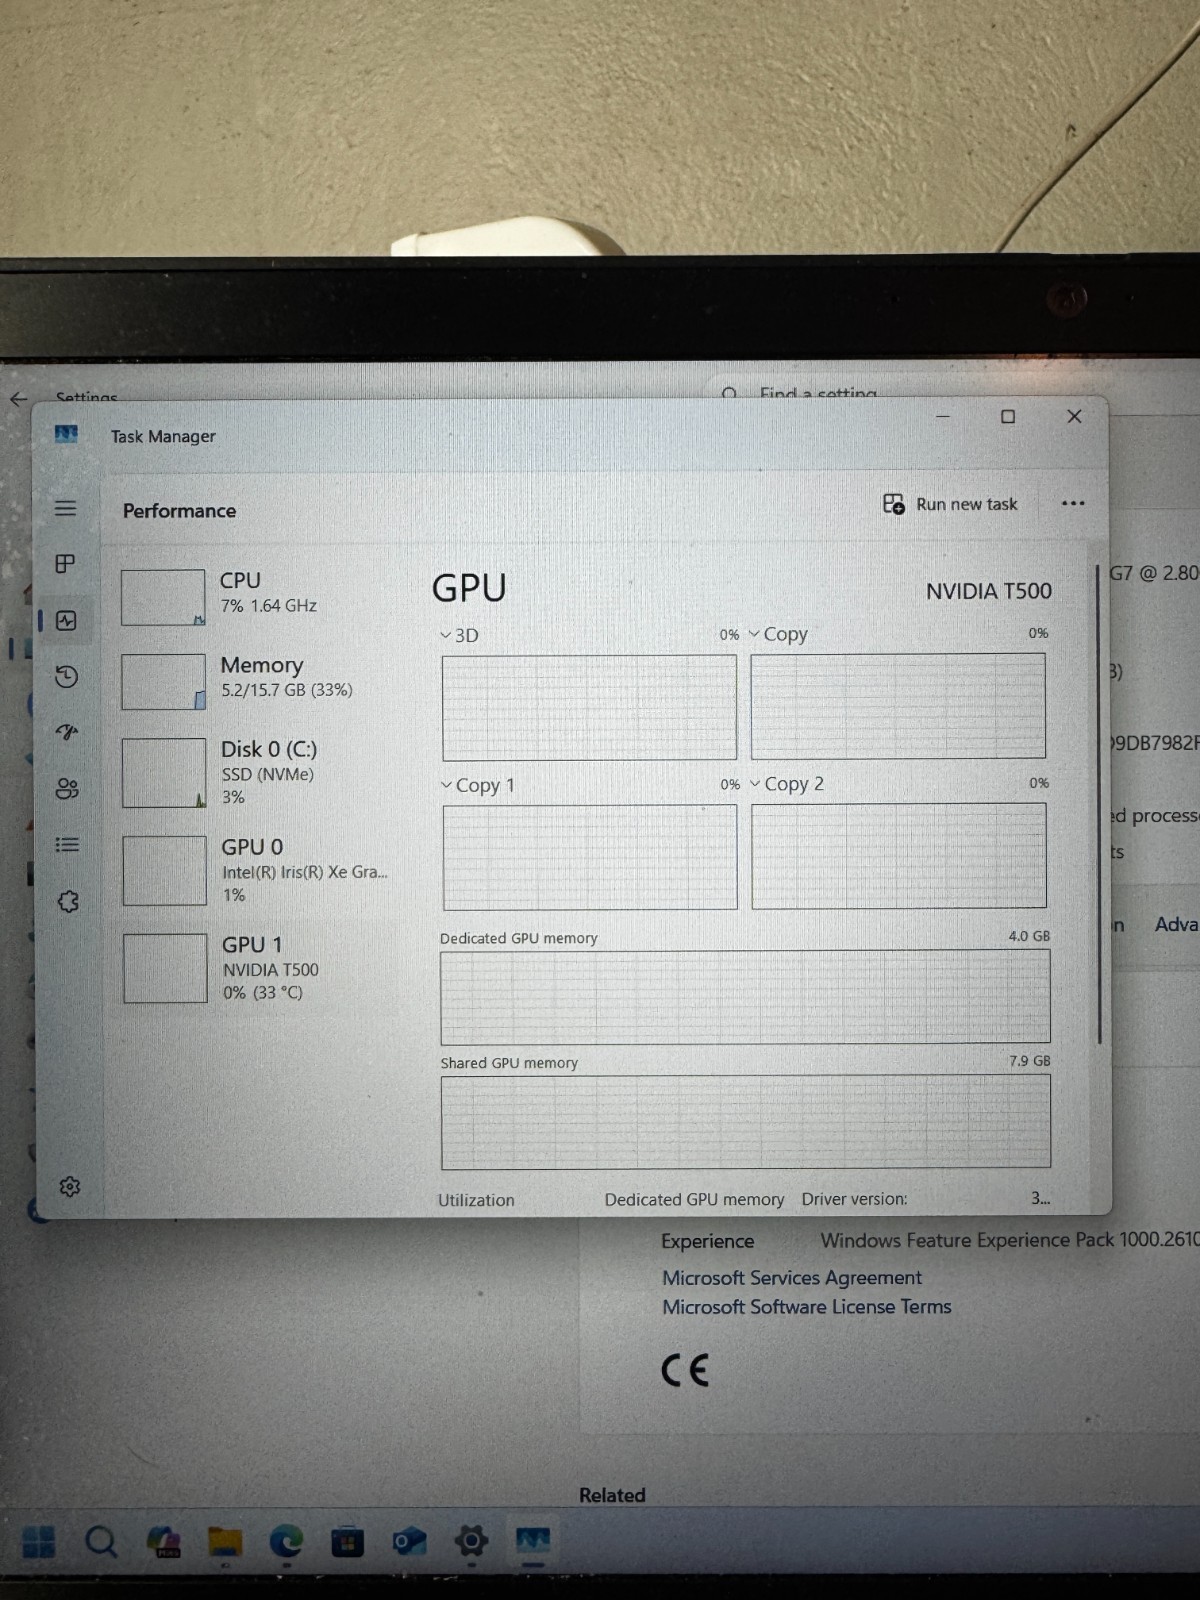The height and width of the screenshot is (1600, 1200).
Task: Click the Task Manager vertical scrollbar
Action: [1098, 805]
